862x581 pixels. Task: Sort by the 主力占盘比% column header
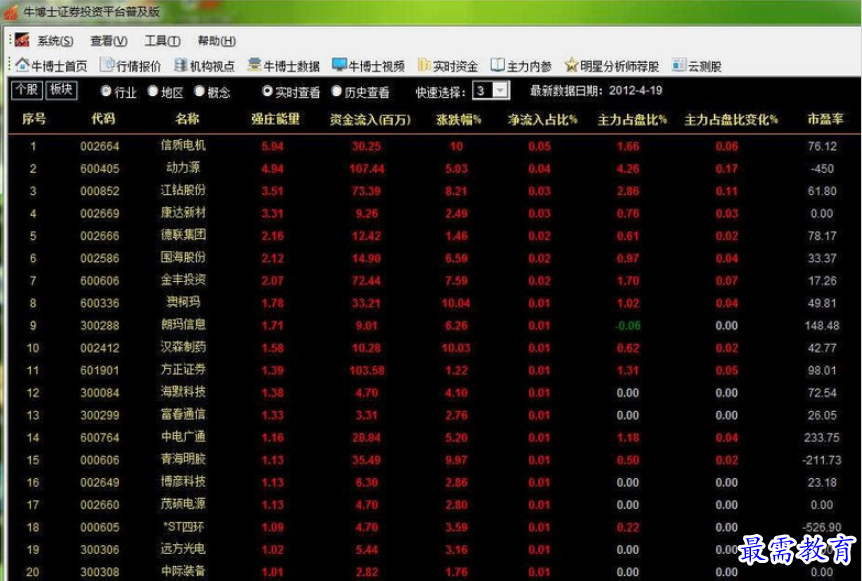(x=632, y=119)
